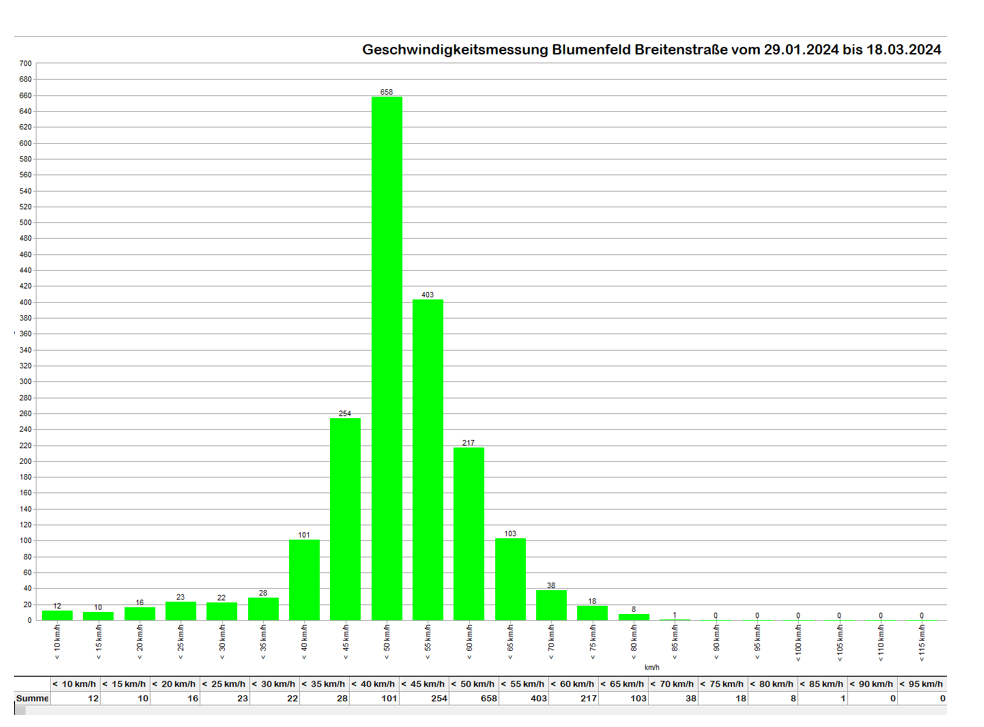Select the '< 50 km/h' table header cell
This screenshot has width=984, height=727.
(x=474, y=684)
